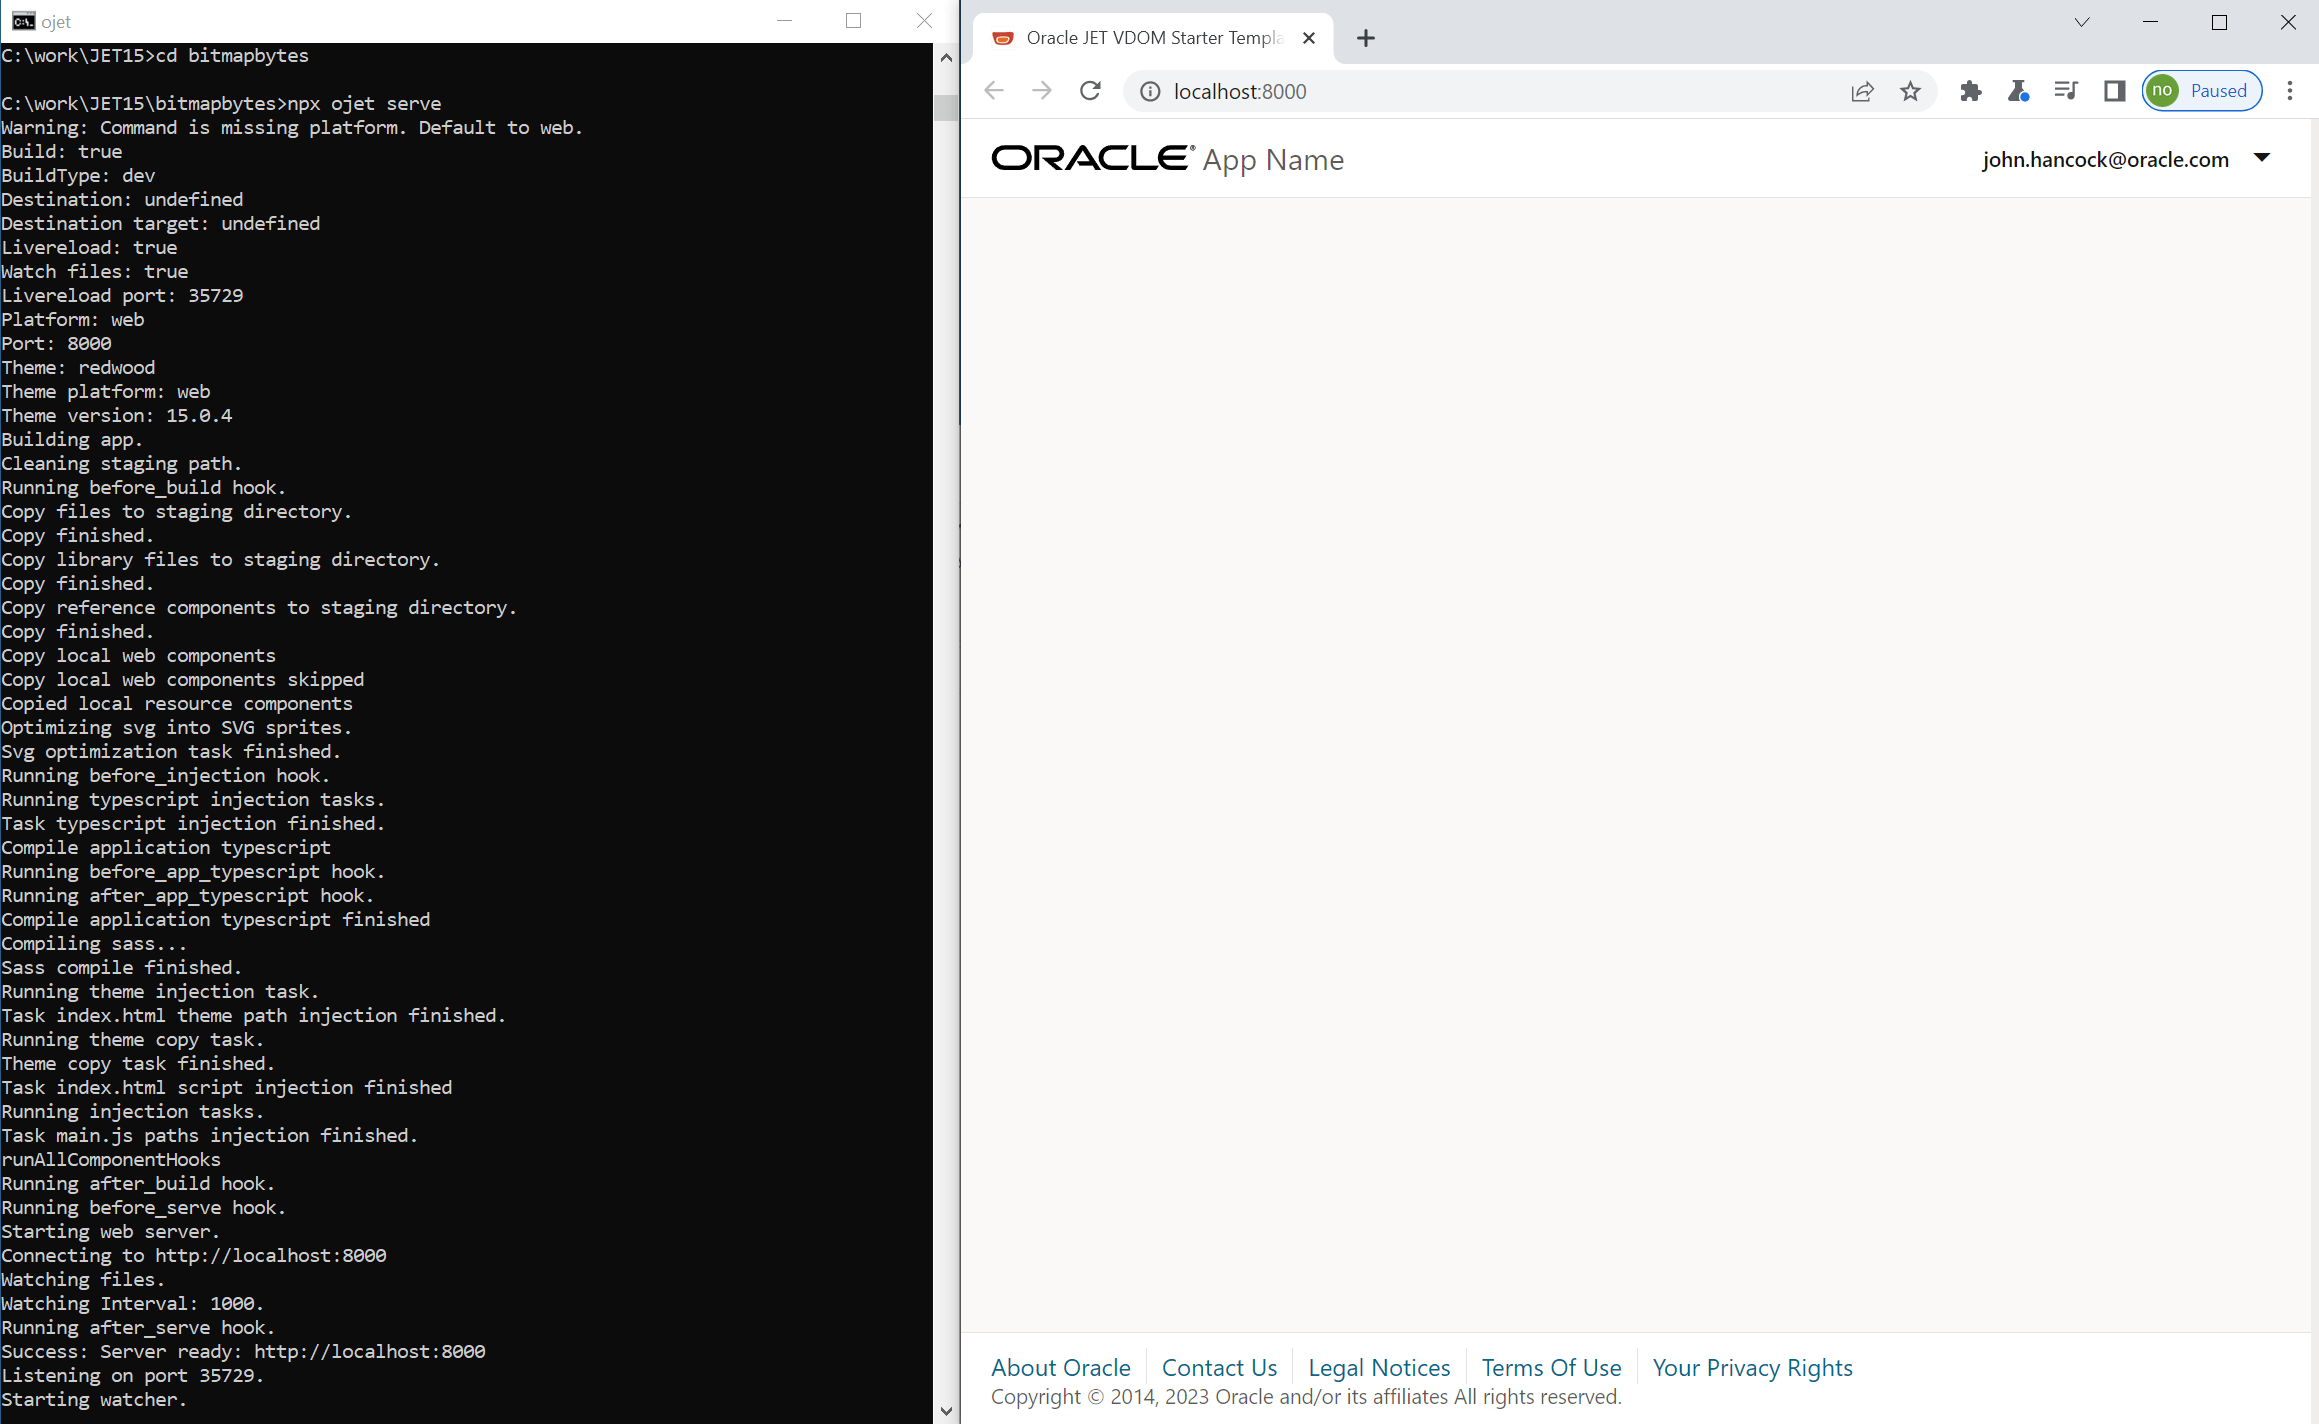The height and width of the screenshot is (1424, 2319).
Task: Open the media control playlist icon
Action: click(2066, 91)
